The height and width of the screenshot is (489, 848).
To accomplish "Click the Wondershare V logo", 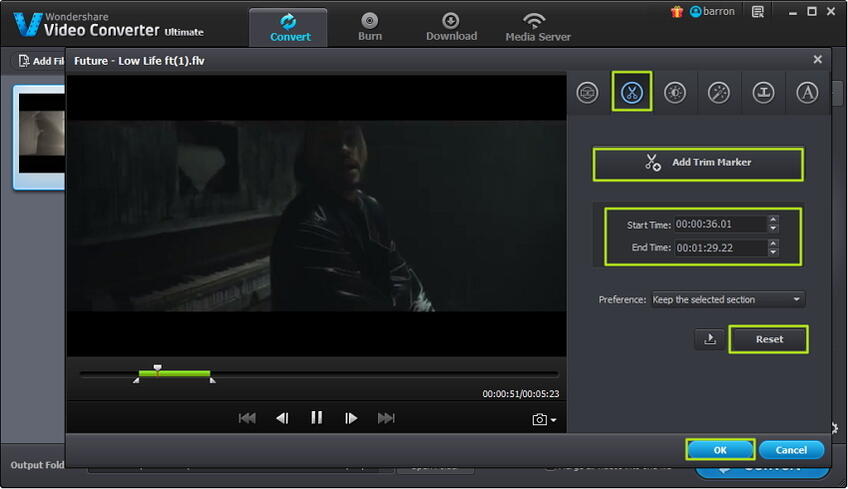I will (27, 24).
